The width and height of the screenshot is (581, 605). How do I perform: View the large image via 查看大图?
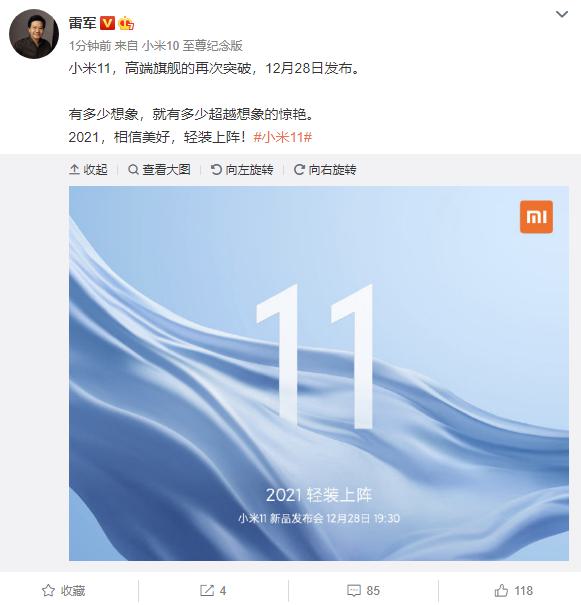(159, 169)
